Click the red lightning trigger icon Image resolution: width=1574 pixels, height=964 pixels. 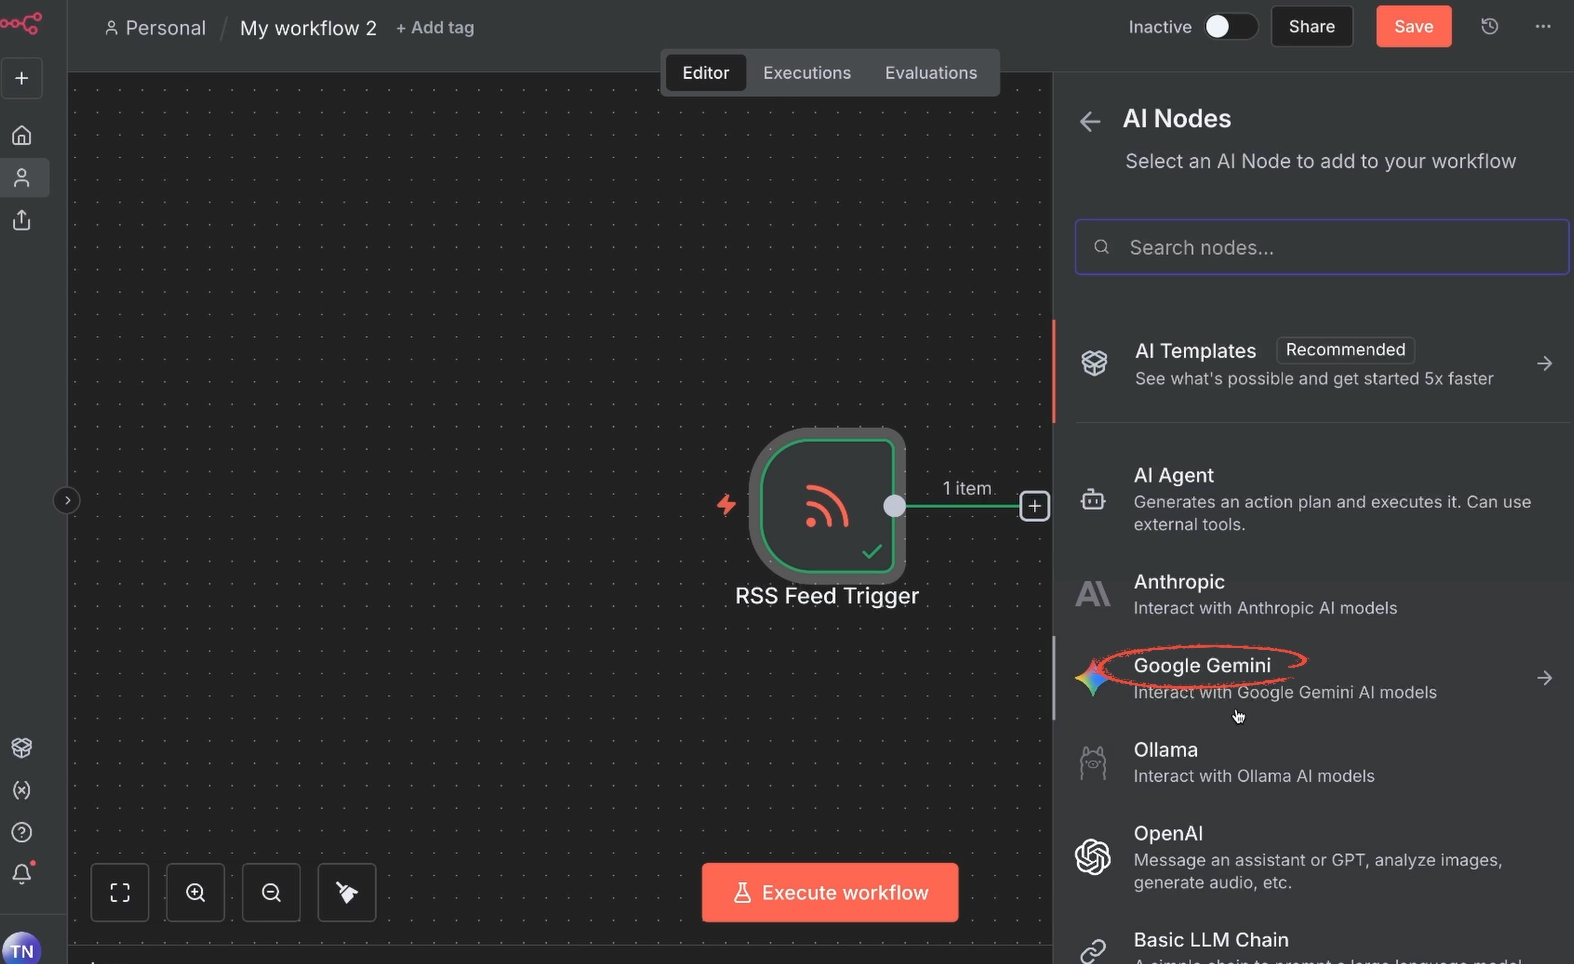[x=726, y=505]
